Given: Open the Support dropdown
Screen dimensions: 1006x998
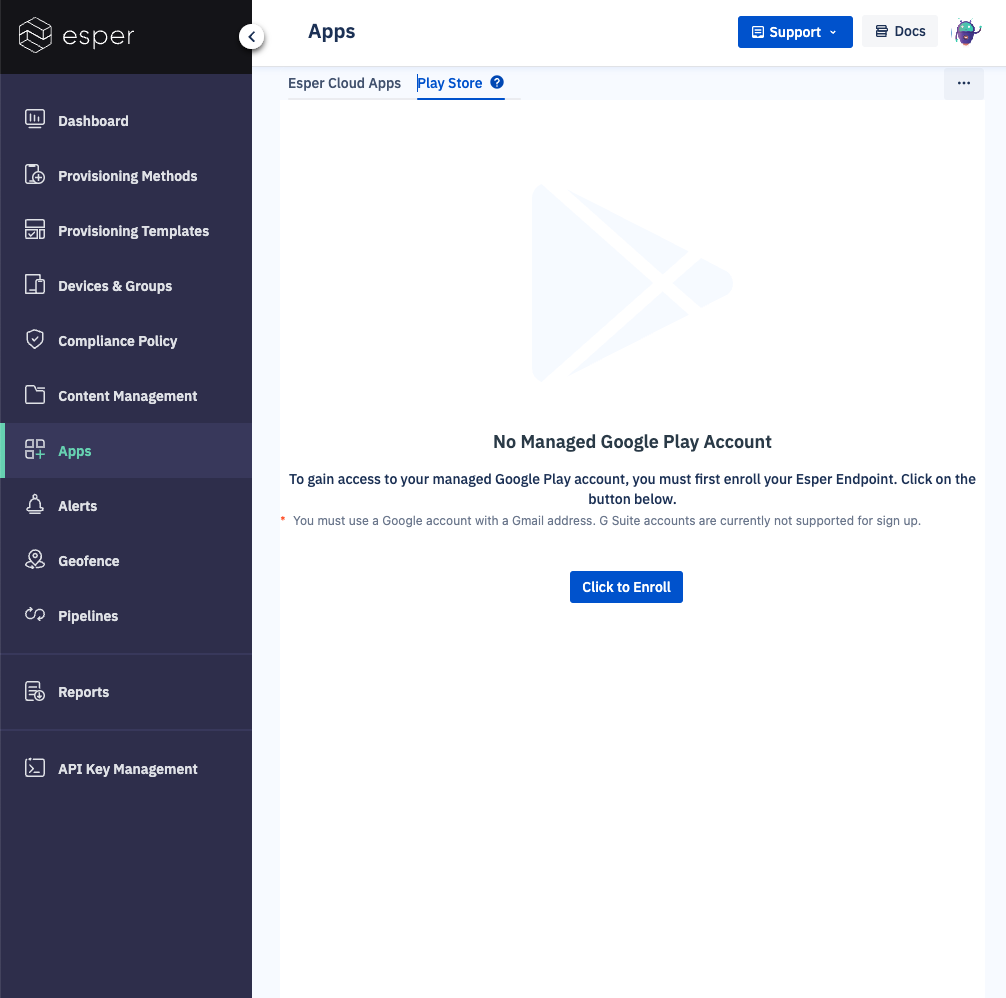Looking at the screenshot, I should (795, 32).
